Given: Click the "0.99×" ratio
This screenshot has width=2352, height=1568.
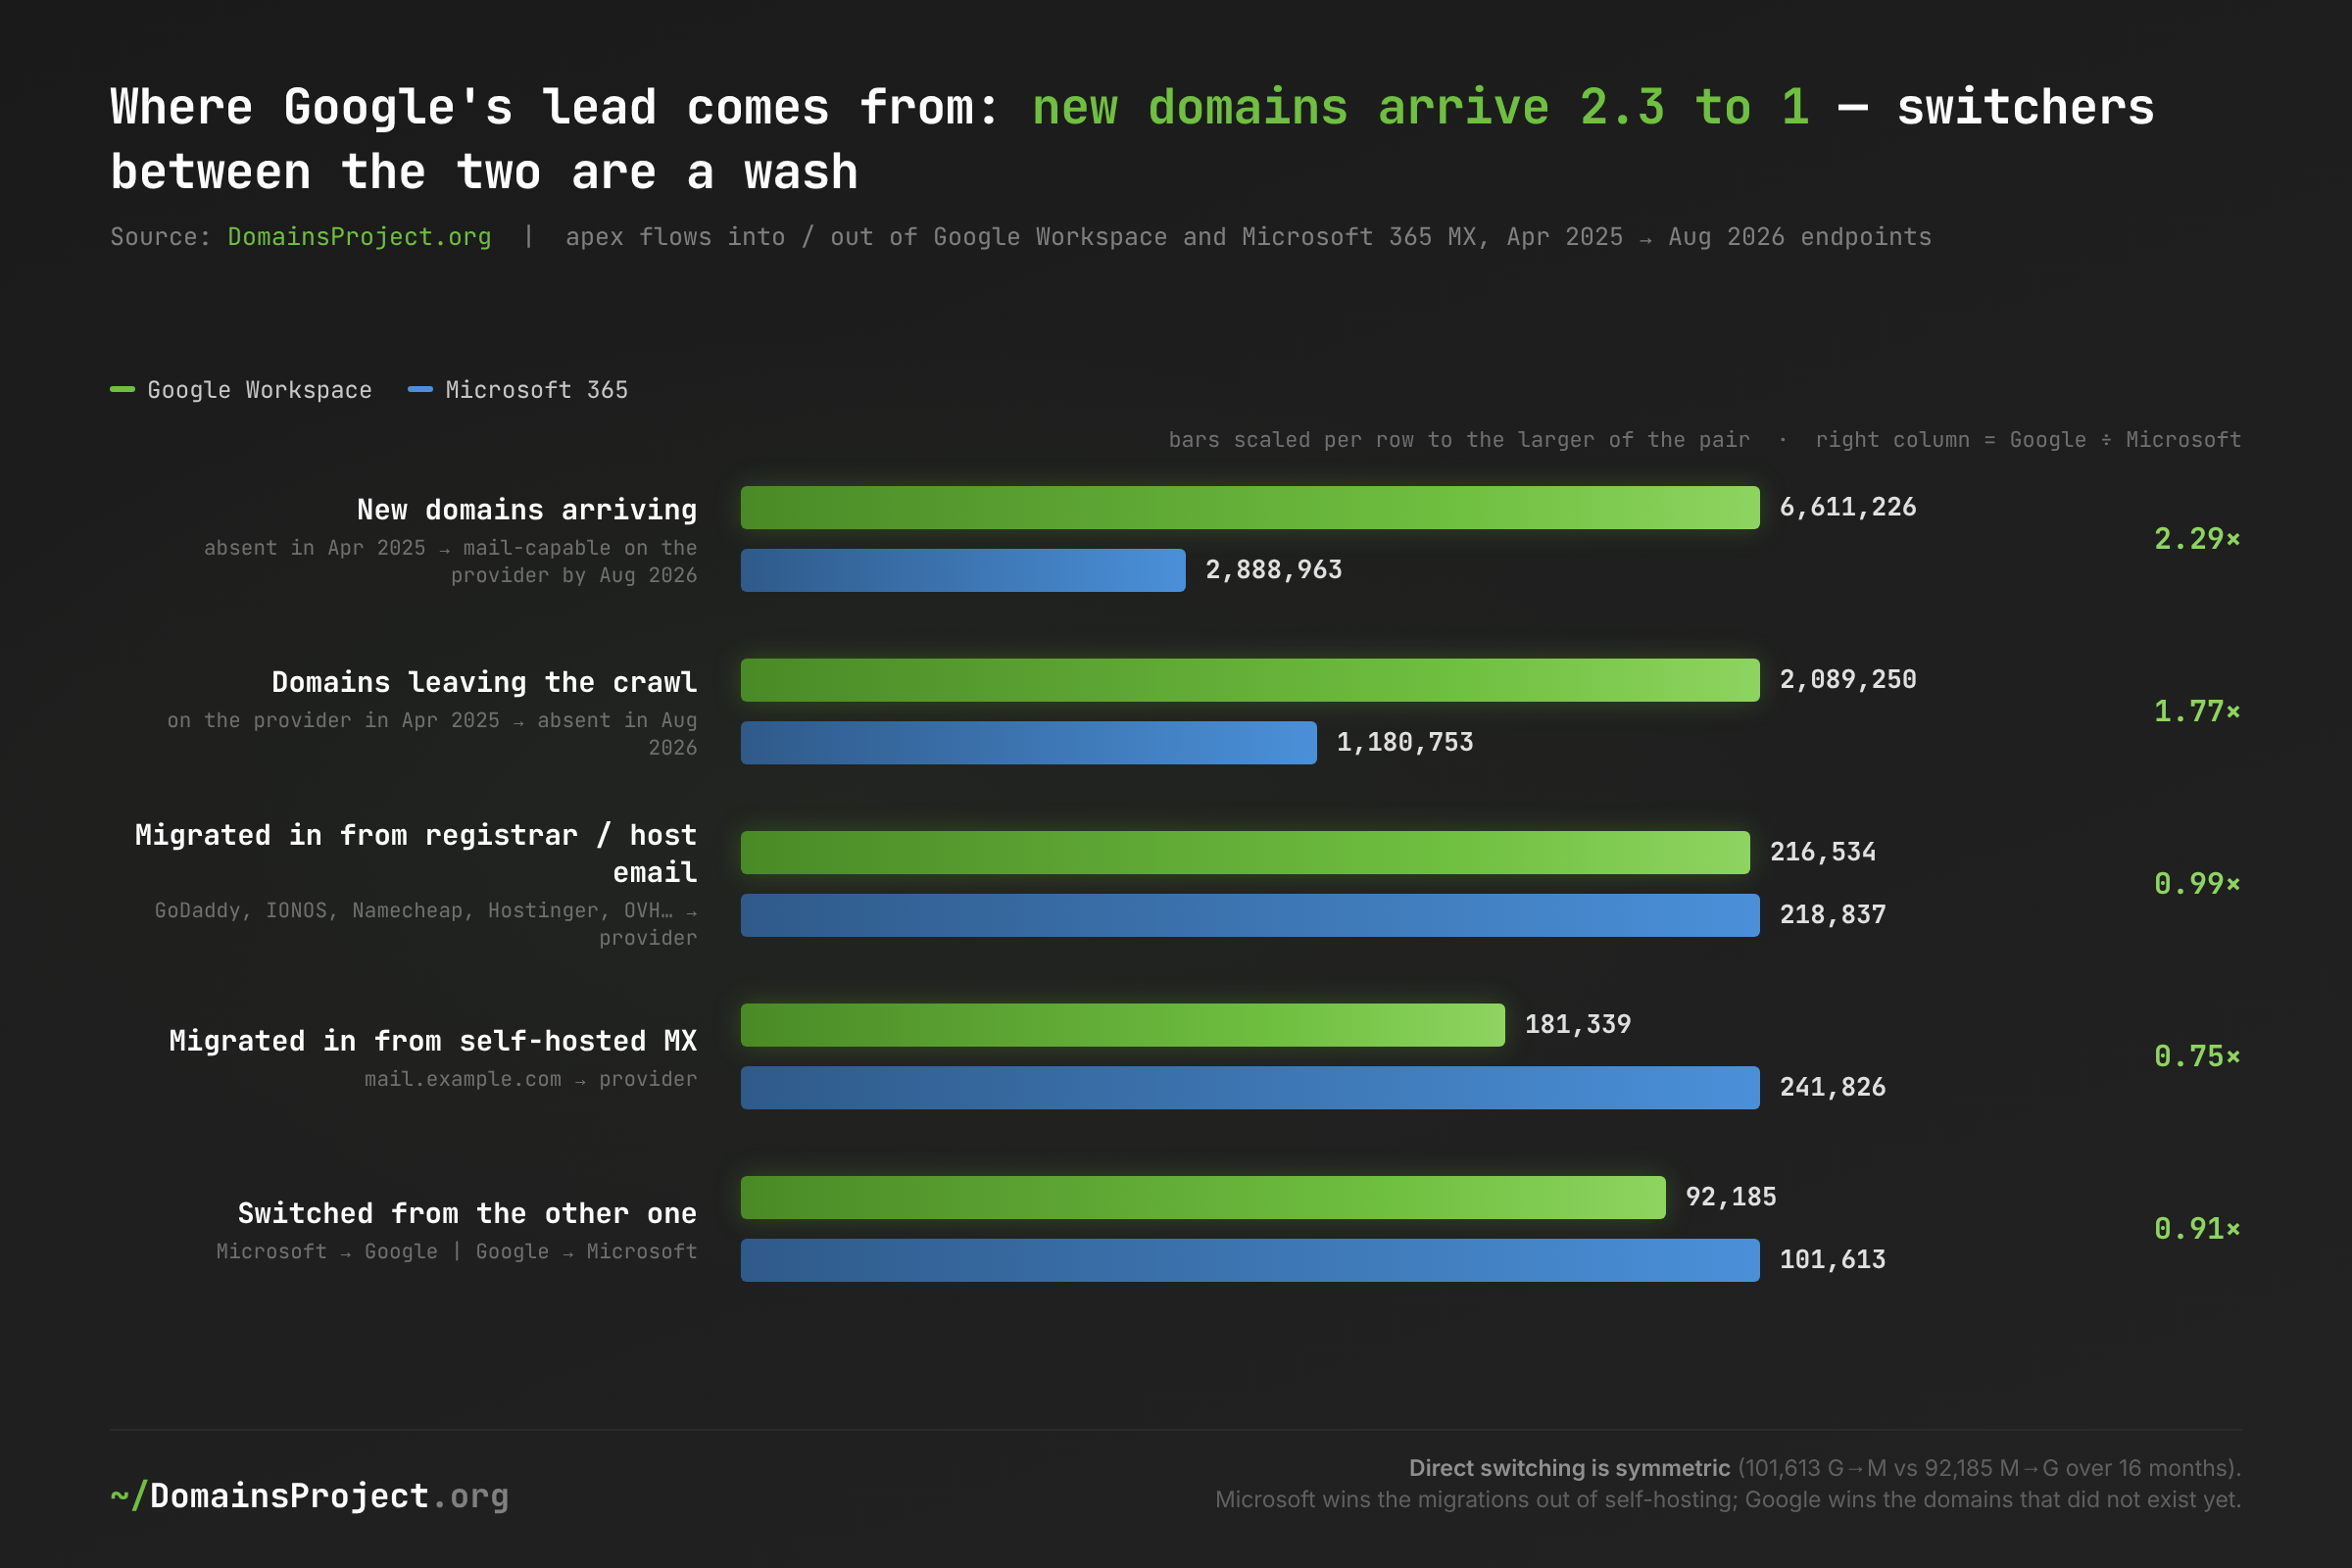Looking at the screenshot, I should 2197,884.
